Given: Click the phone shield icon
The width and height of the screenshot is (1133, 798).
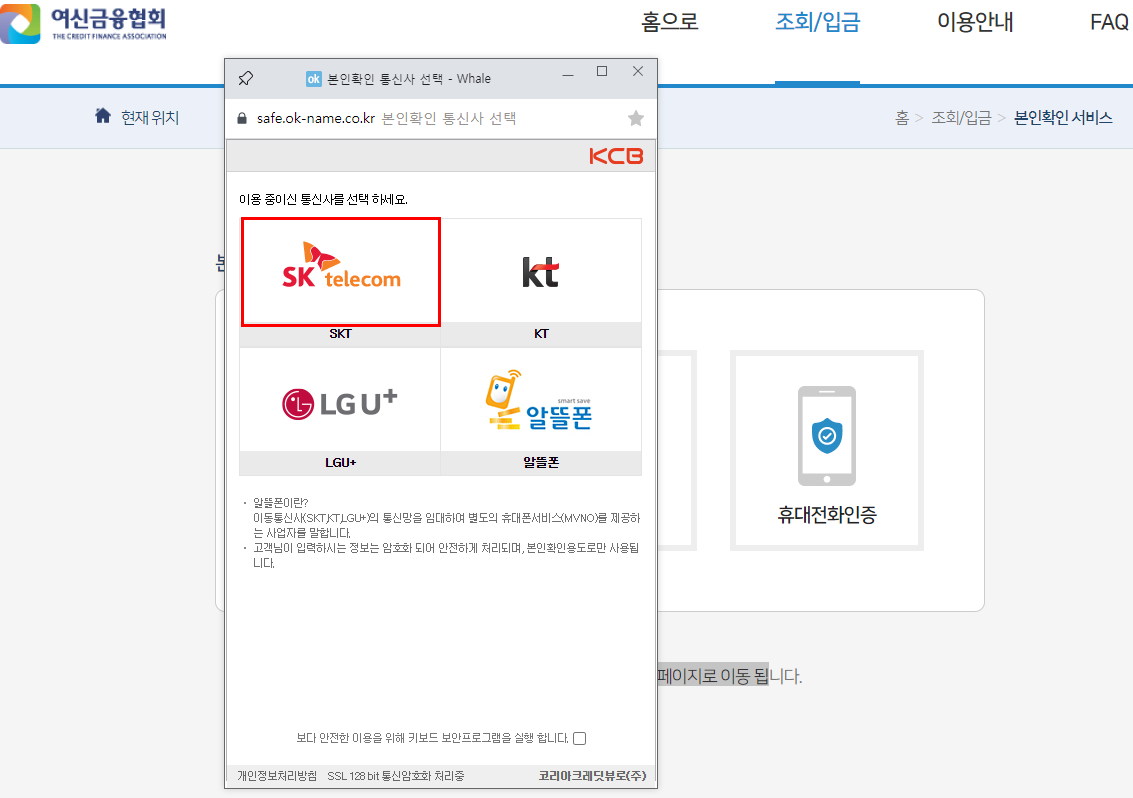Looking at the screenshot, I should tap(827, 436).
